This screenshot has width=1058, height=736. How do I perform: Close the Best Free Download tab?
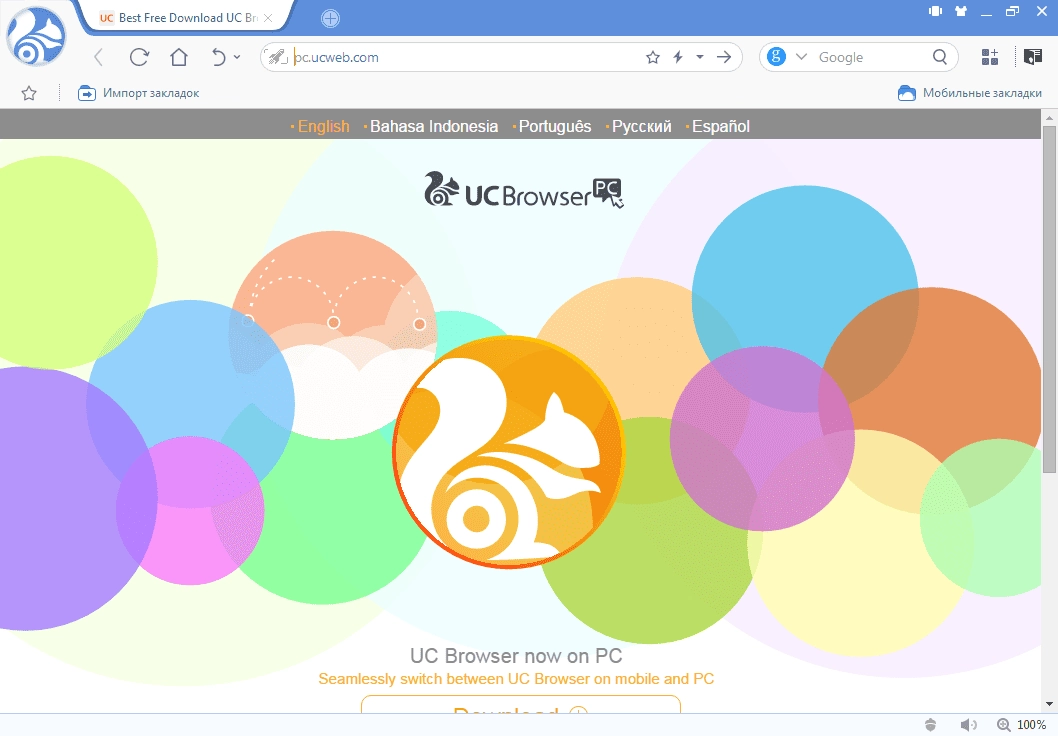click(x=268, y=18)
